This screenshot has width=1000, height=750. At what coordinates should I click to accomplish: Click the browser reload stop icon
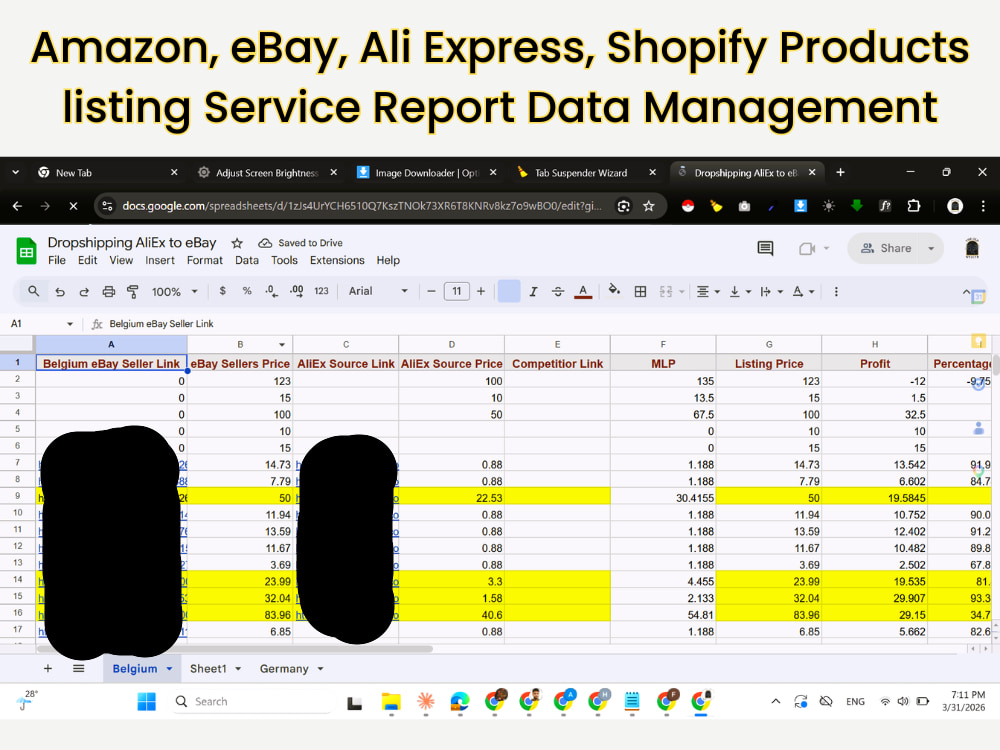73,206
